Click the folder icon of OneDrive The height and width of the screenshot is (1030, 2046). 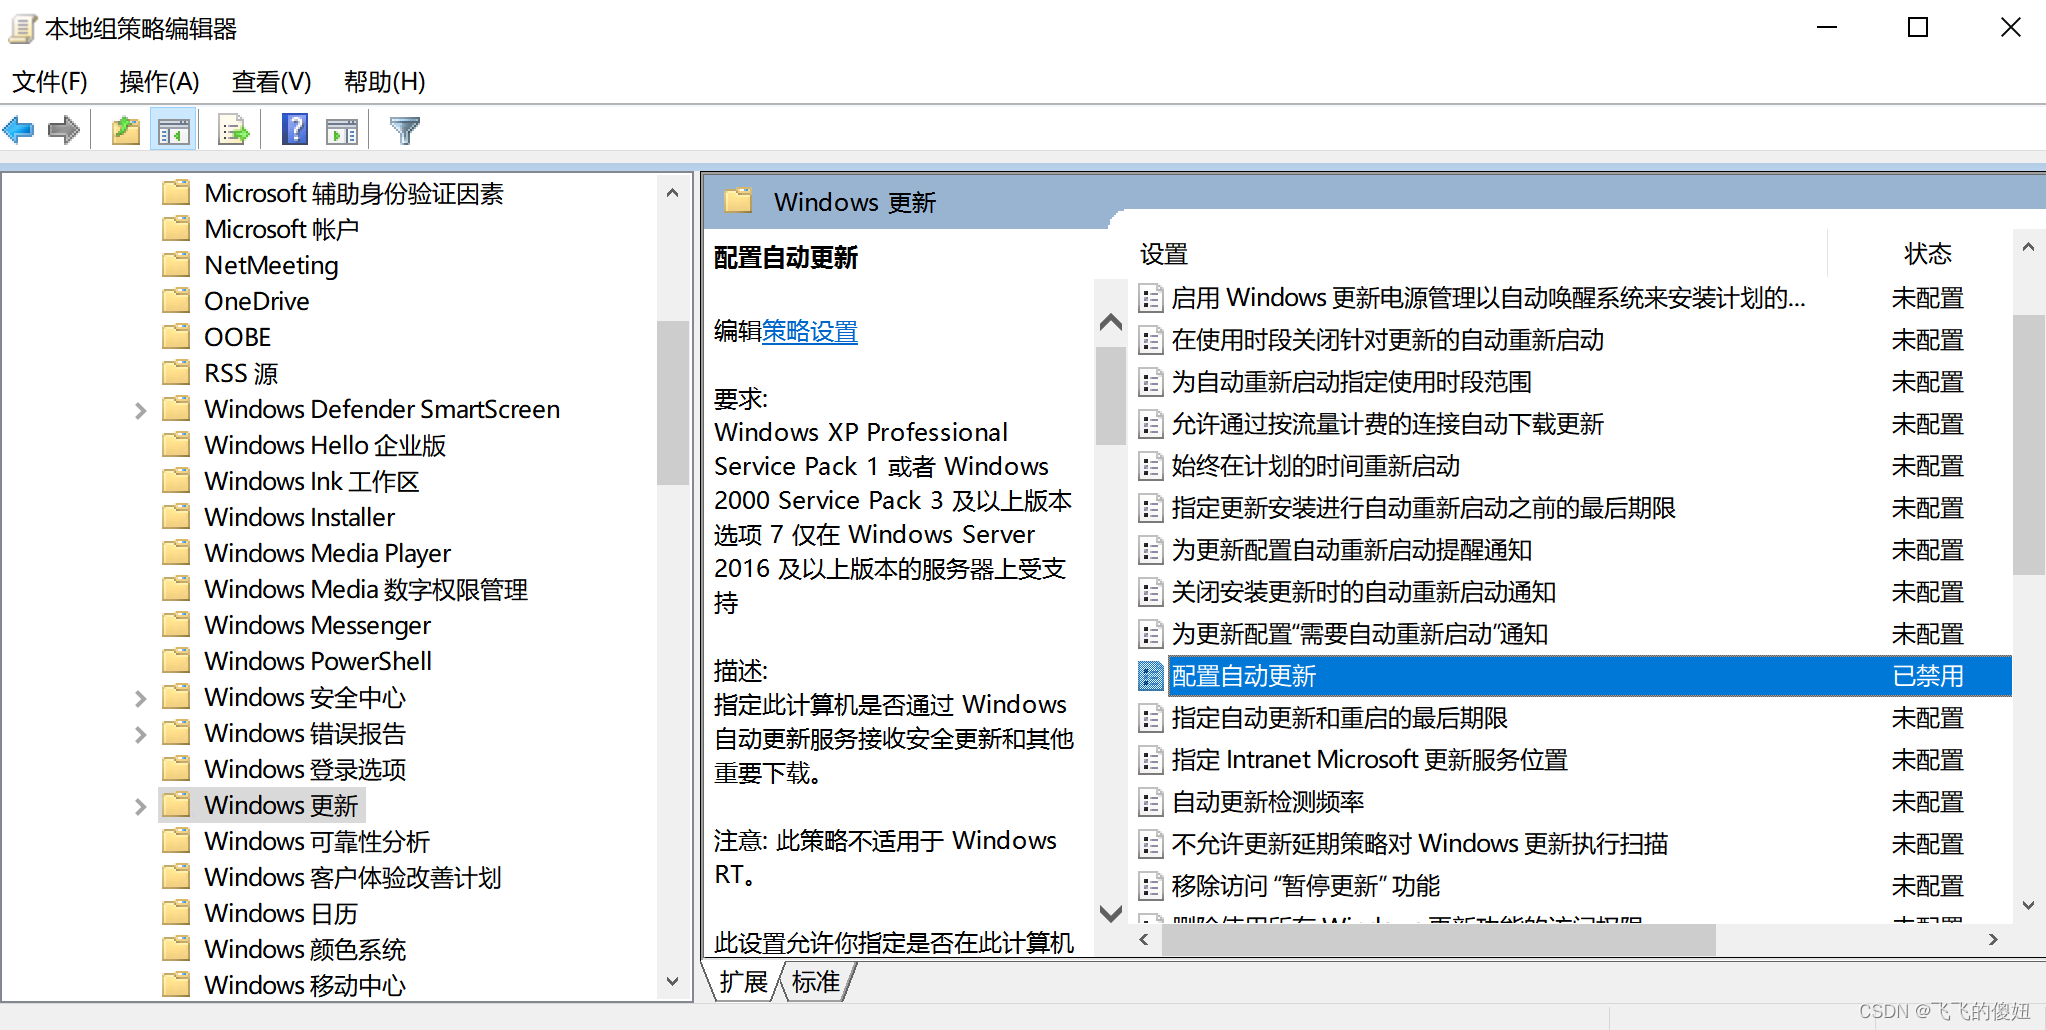pyautogui.click(x=176, y=301)
